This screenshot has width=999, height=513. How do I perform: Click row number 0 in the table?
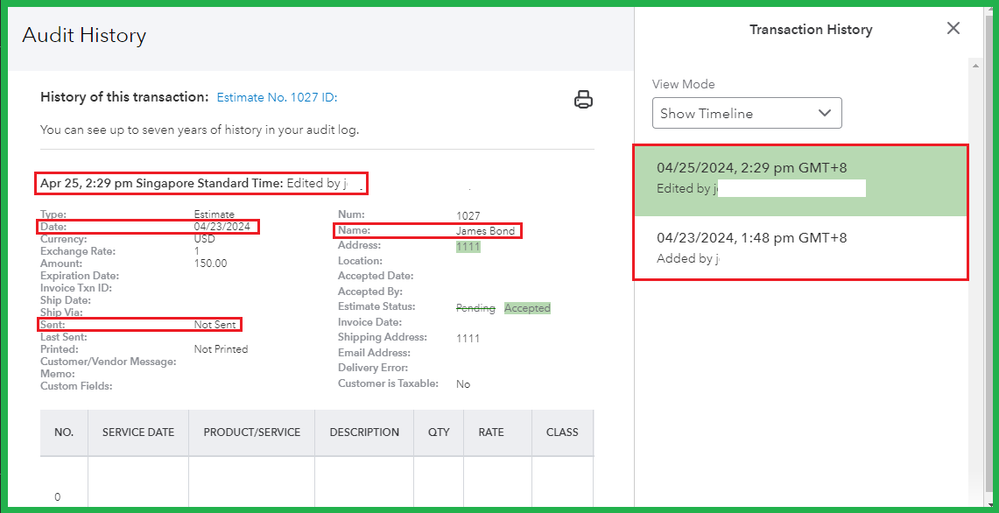pyautogui.click(x=57, y=497)
